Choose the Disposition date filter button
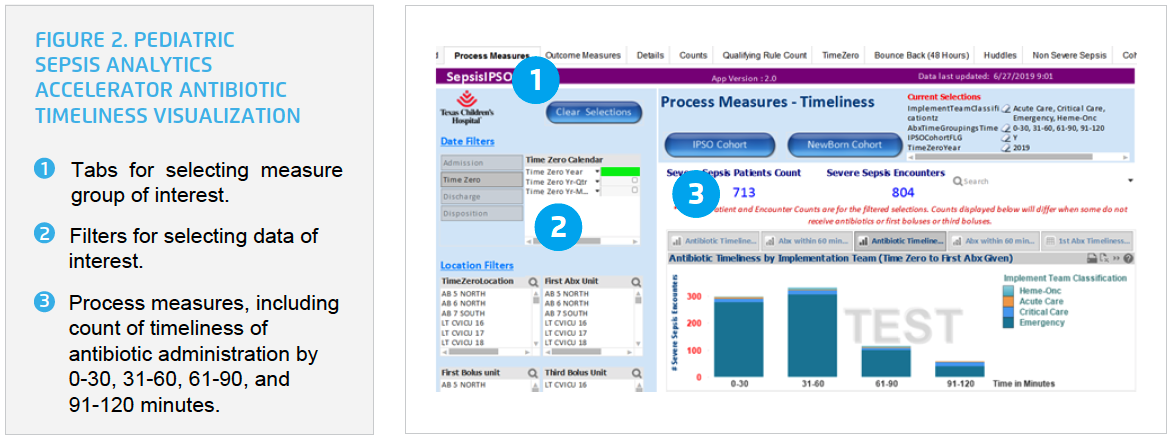 point(480,213)
